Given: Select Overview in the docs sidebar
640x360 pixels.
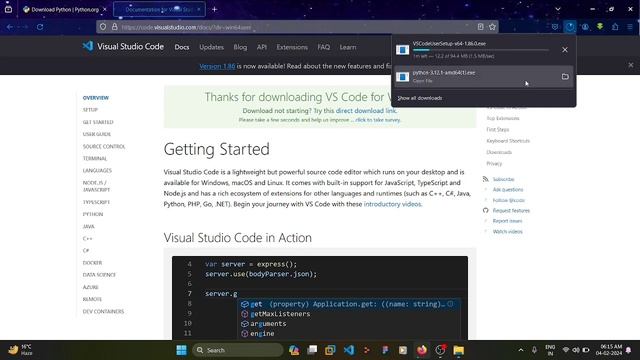Looking at the screenshot, I should point(96,98).
